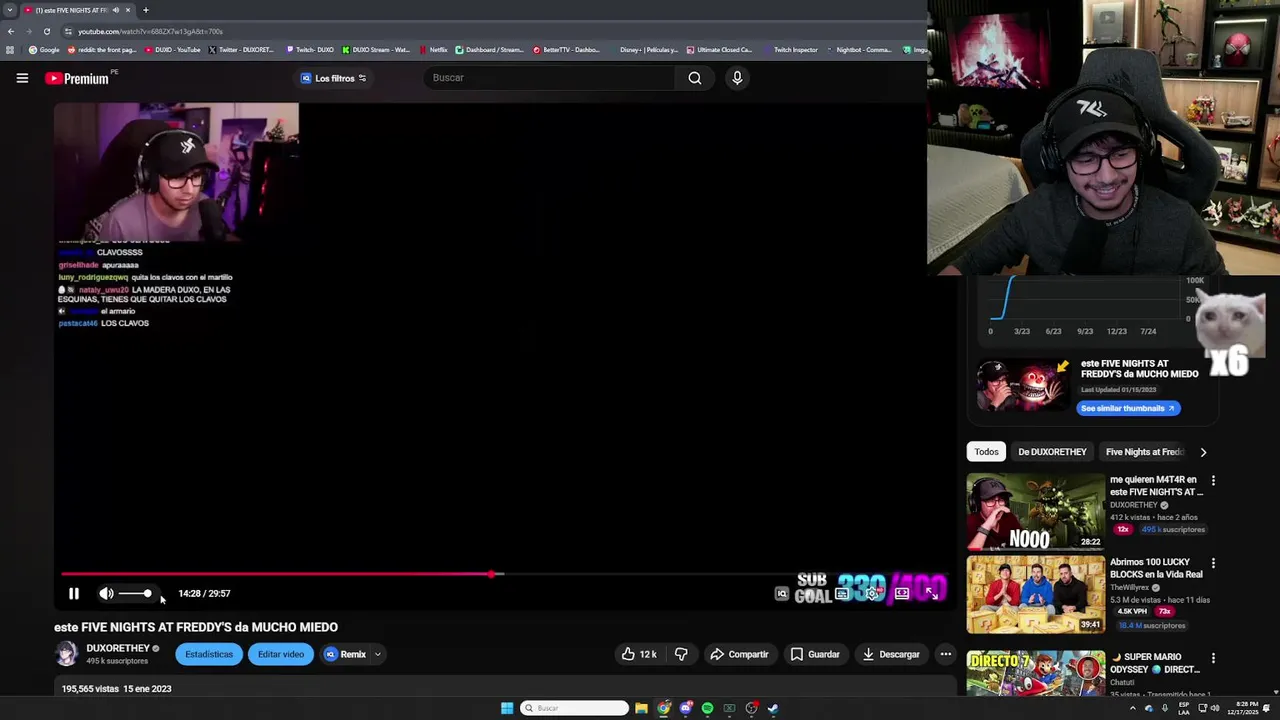Reload the browser page

46,31
